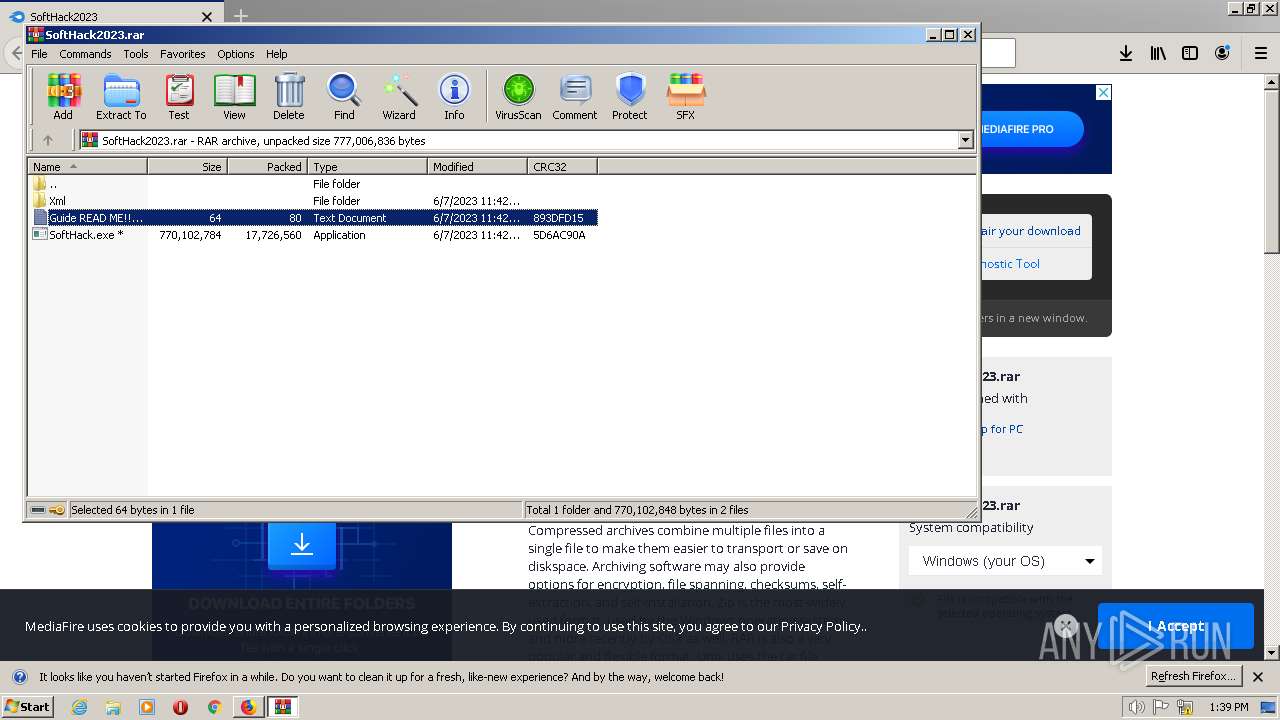Open the Options menu
The width and height of the screenshot is (1280, 720).
click(x=236, y=54)
